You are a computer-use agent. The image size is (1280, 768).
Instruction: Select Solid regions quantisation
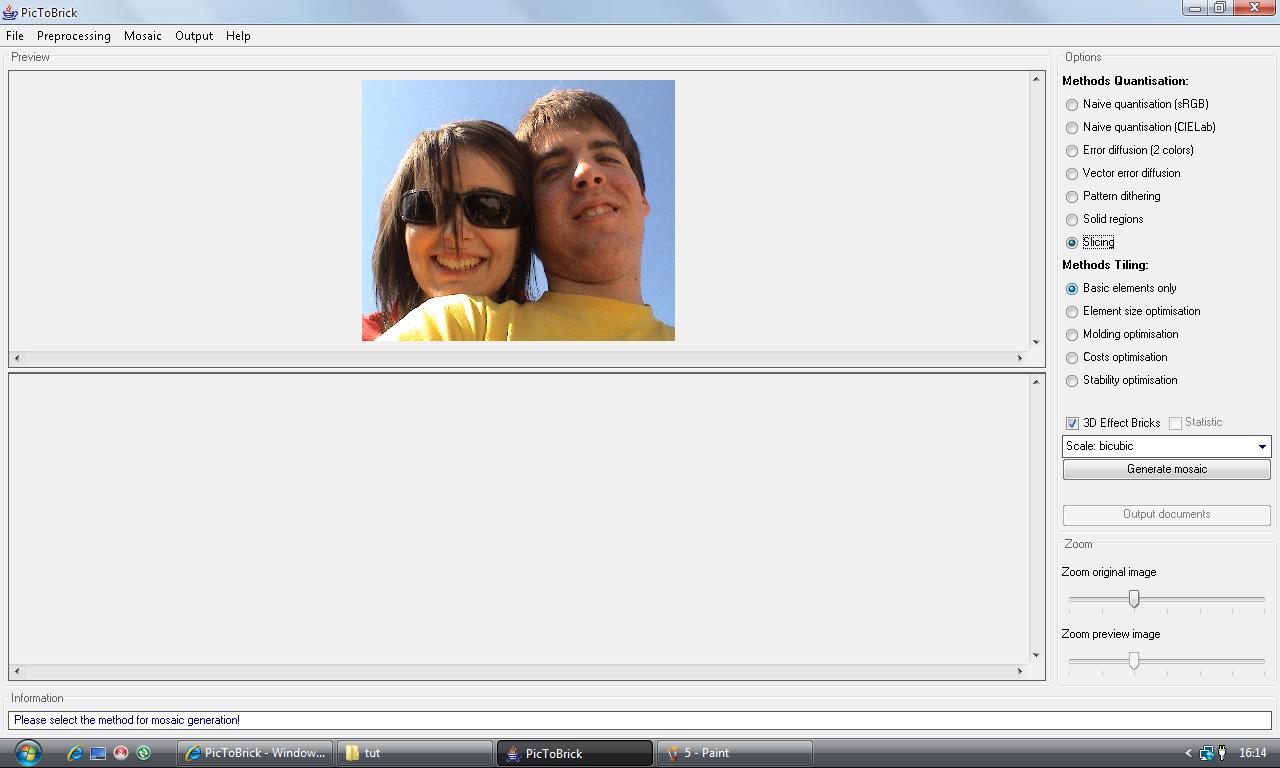pos(1072,219)
